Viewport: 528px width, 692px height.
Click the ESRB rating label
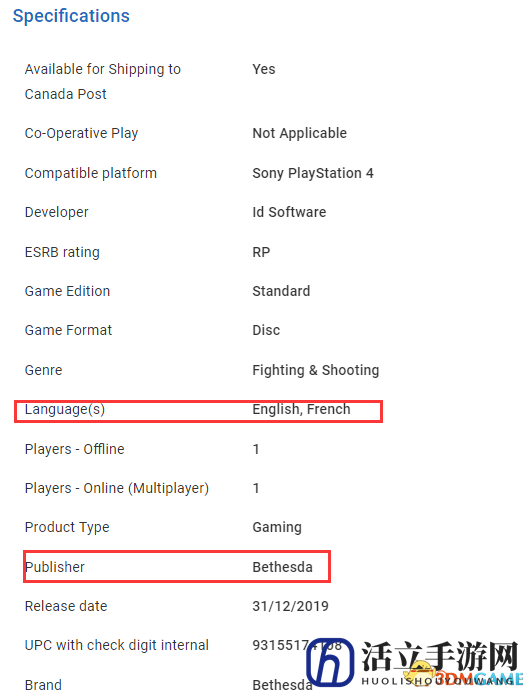62,252
